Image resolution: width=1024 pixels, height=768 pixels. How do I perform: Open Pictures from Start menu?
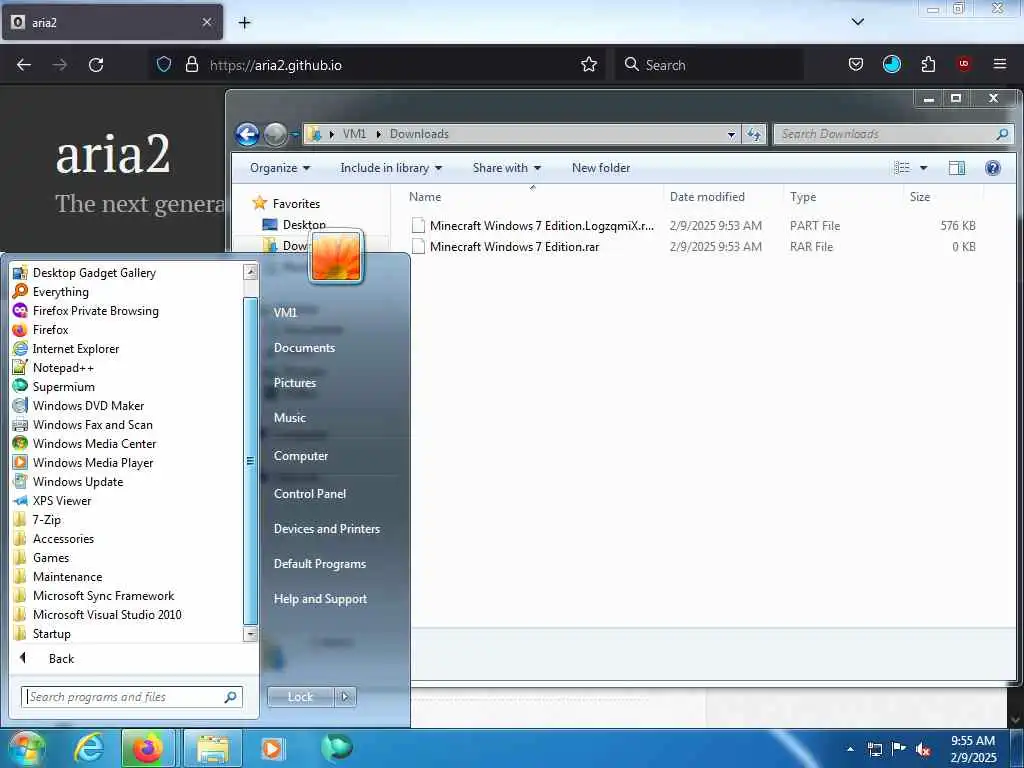pyautogui.click(x=295, y=383)
